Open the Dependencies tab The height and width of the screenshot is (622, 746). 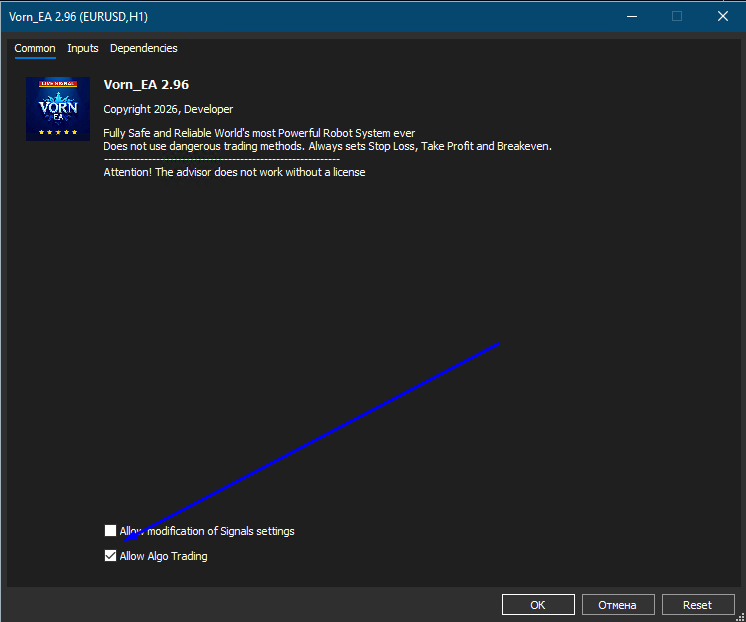click(144, 48)
